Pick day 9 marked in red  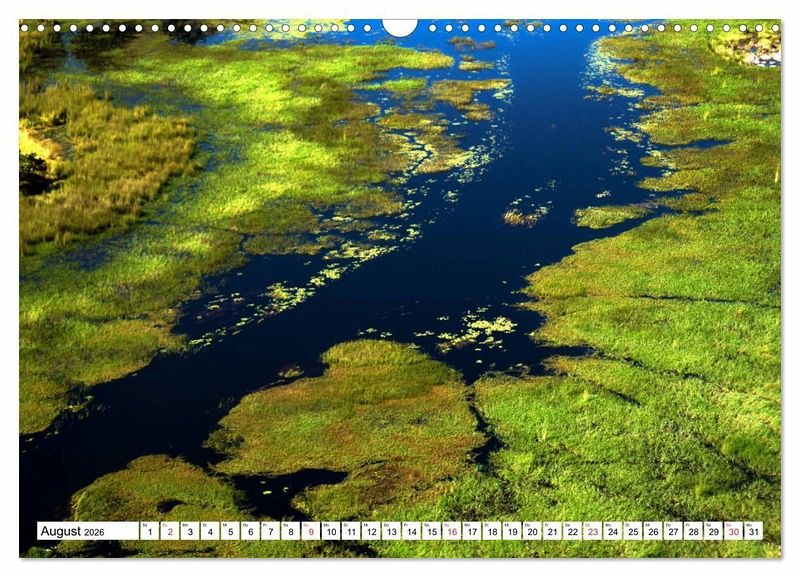[x=310, y=532]
